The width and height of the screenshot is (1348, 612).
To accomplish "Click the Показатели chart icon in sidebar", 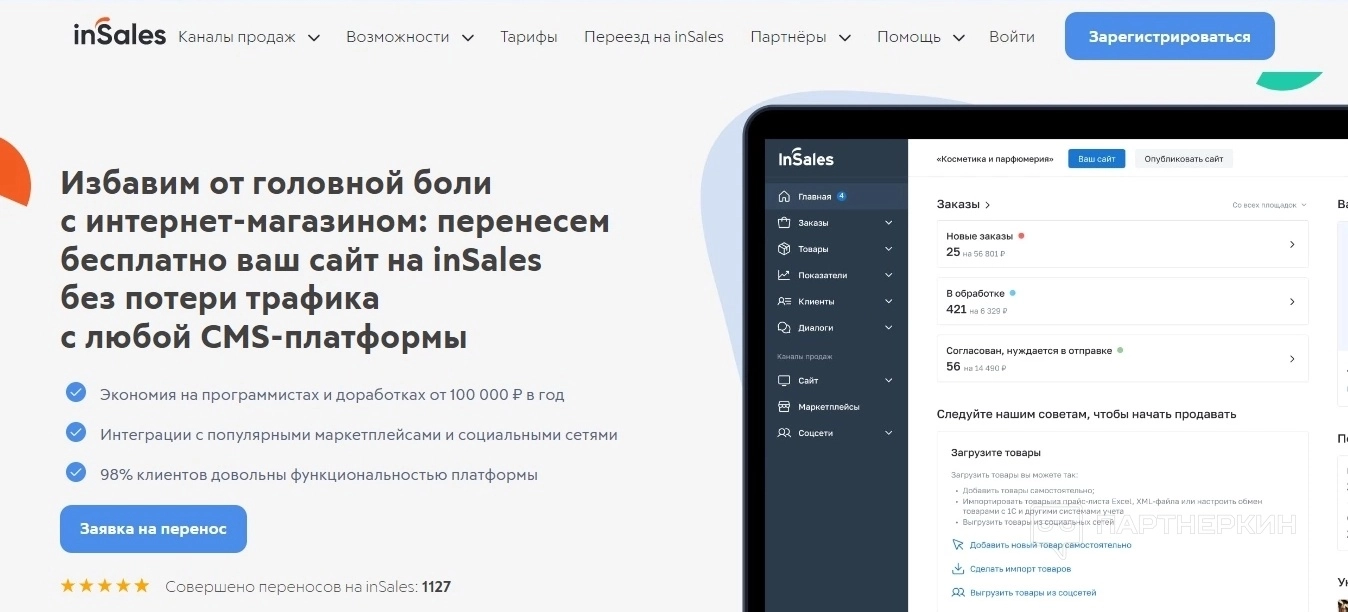I will click(x=784, y=275).
